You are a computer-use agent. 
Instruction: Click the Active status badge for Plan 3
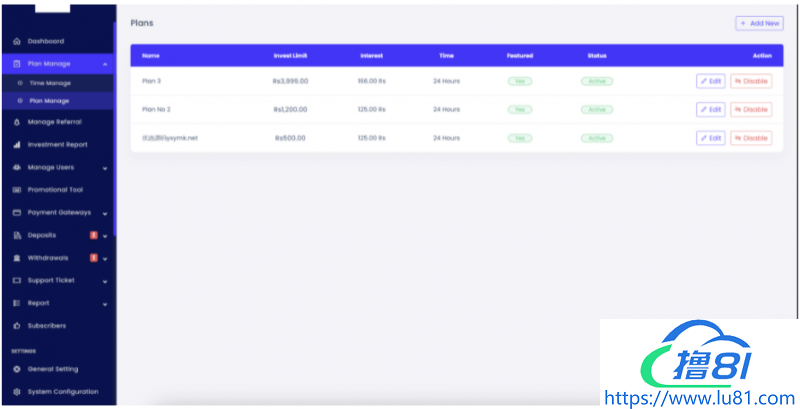coord(597,81)
